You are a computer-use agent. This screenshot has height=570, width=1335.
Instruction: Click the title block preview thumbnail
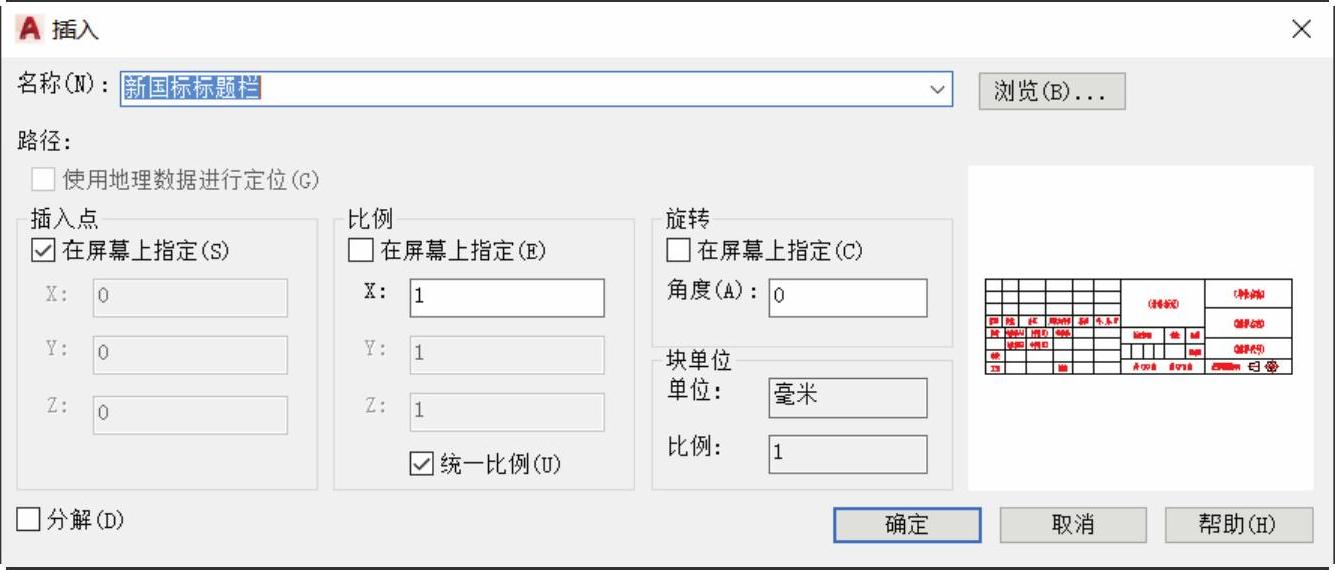[x=1139, y=327]
